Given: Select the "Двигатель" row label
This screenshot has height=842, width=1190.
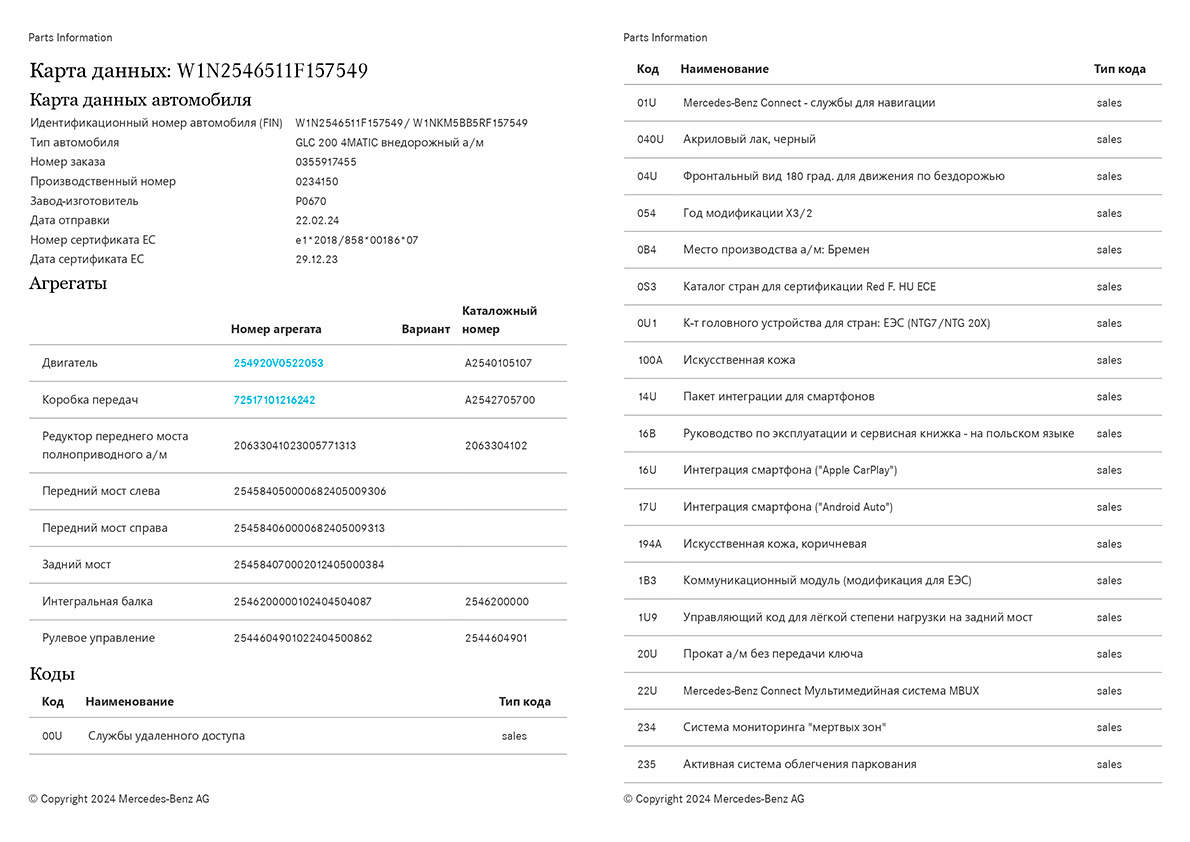Looking at the screenshot, I should [70, 363].
